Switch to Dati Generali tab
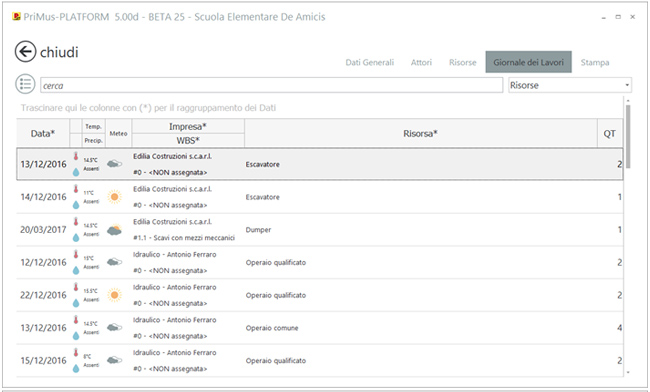650x392 pixels. [369, 63]
